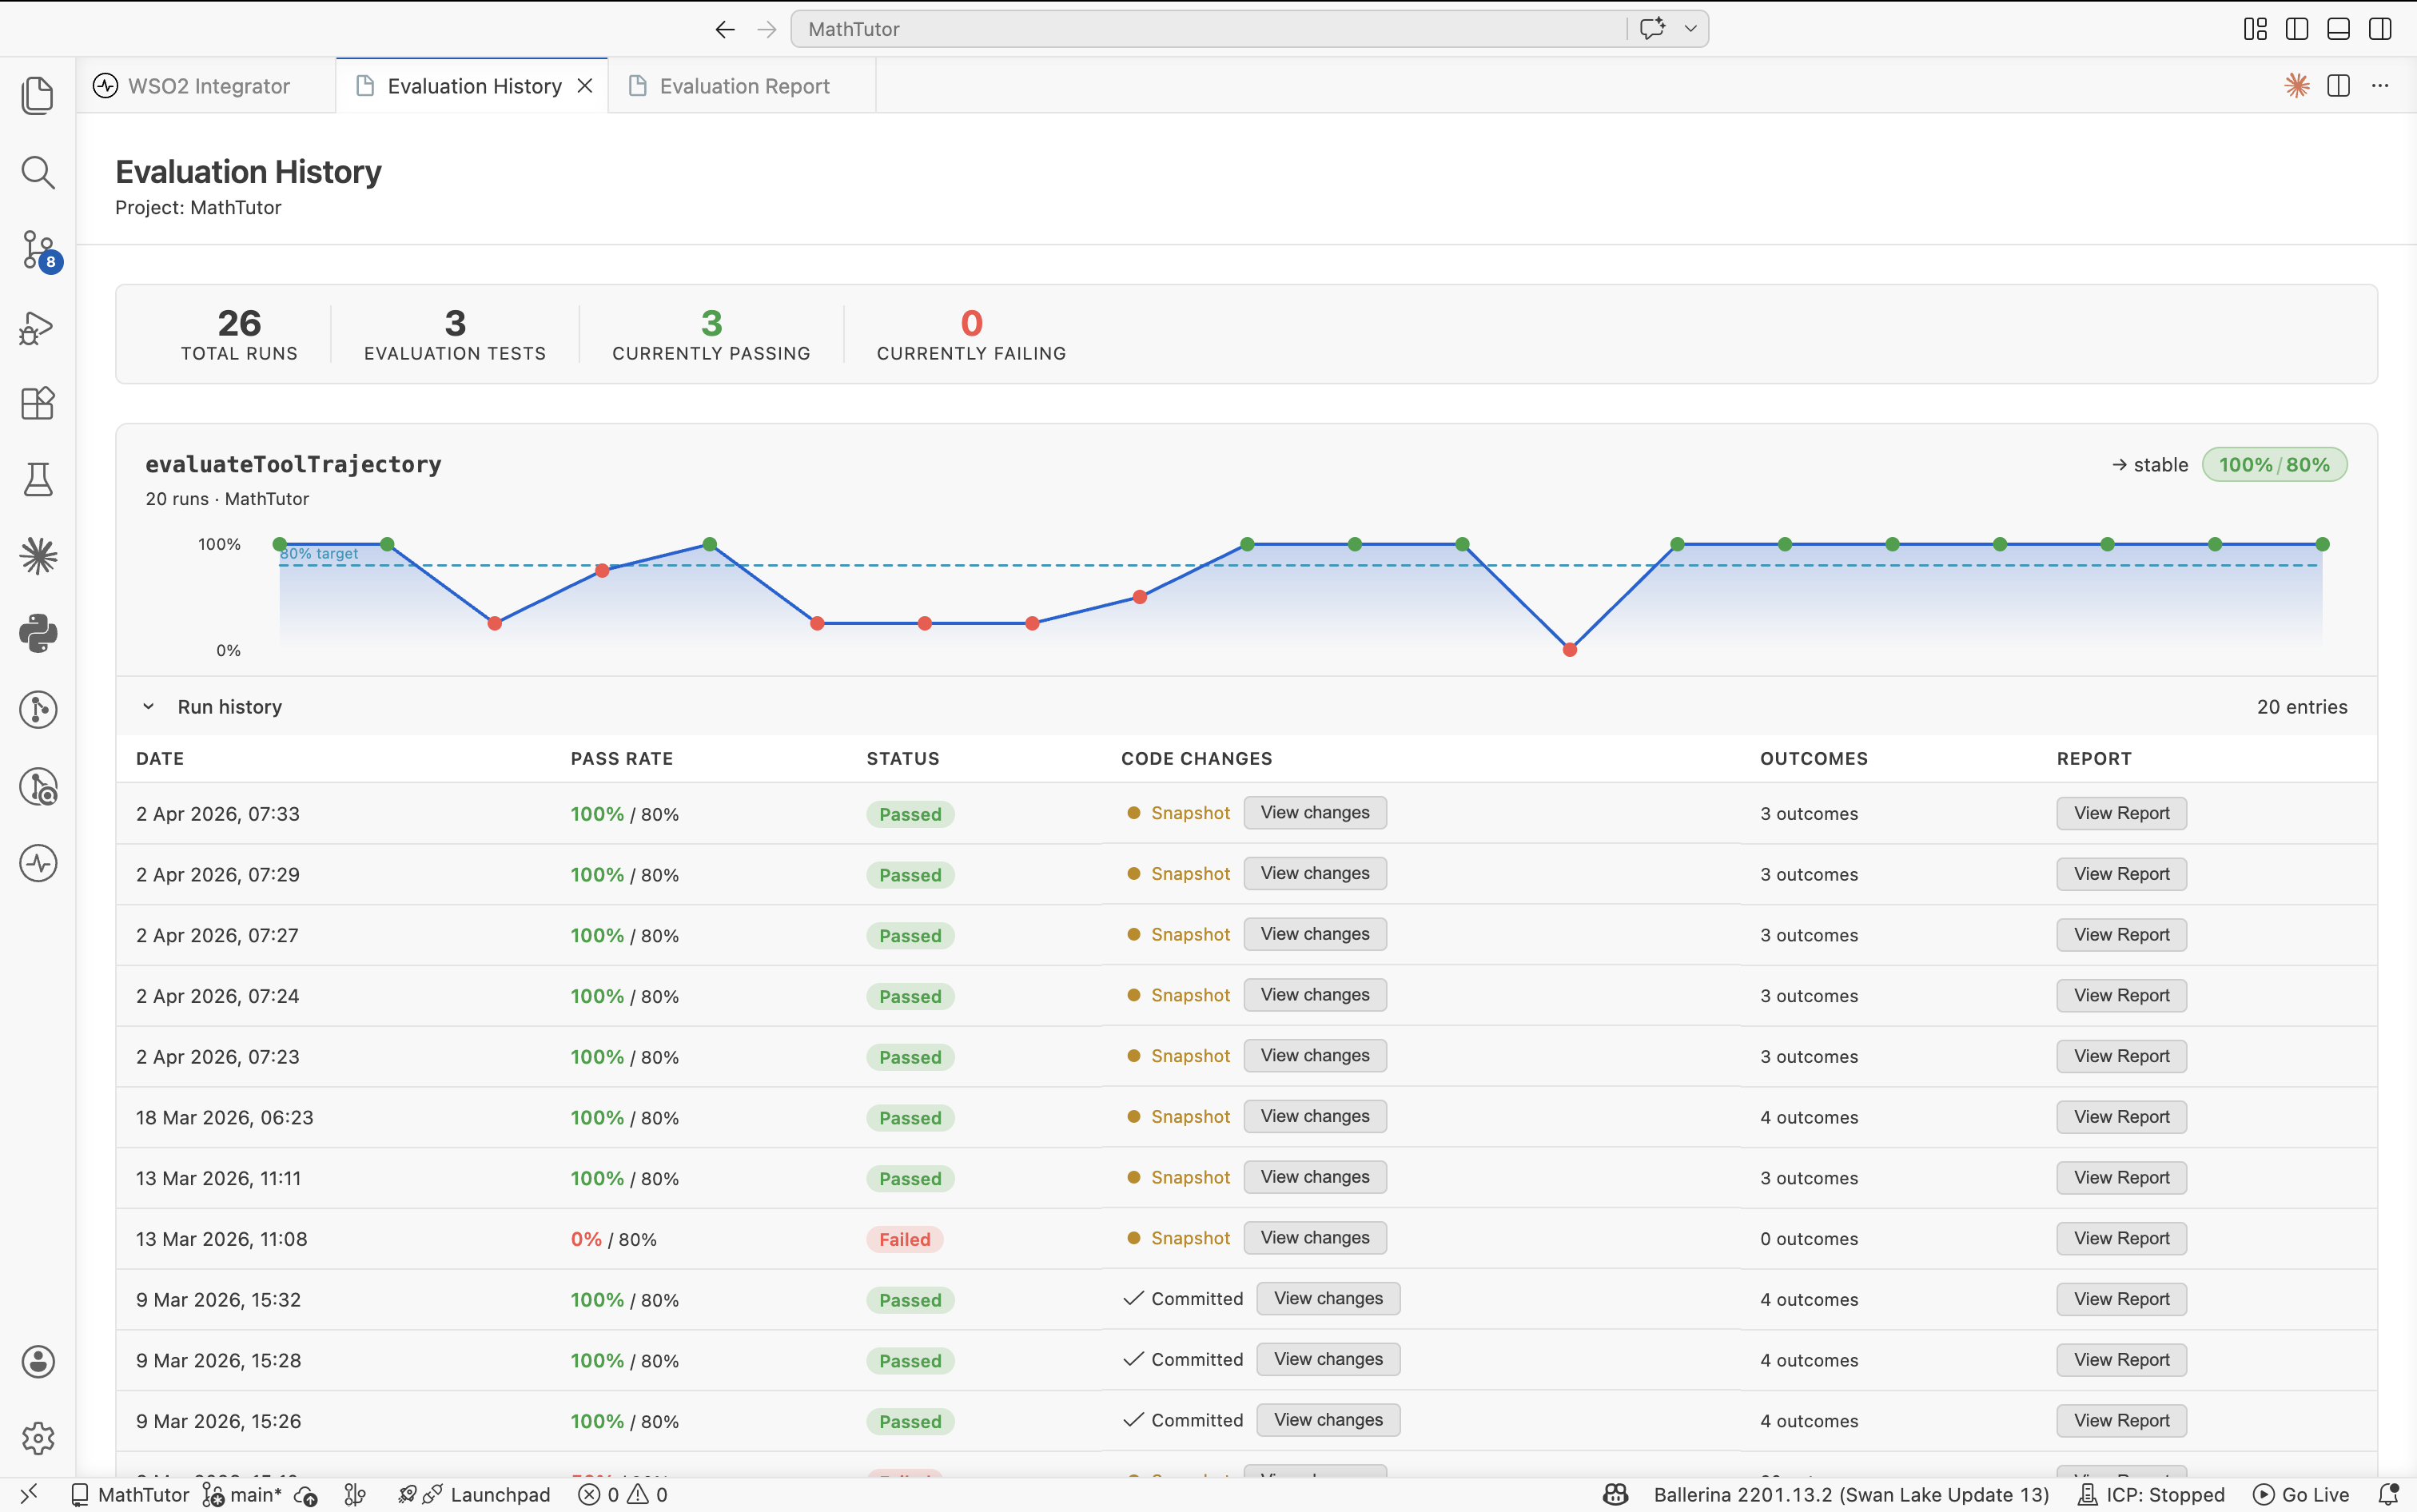Open the Testing flask icon
The width and height of the screenshot is (2417, 1512).
point(38,479)
